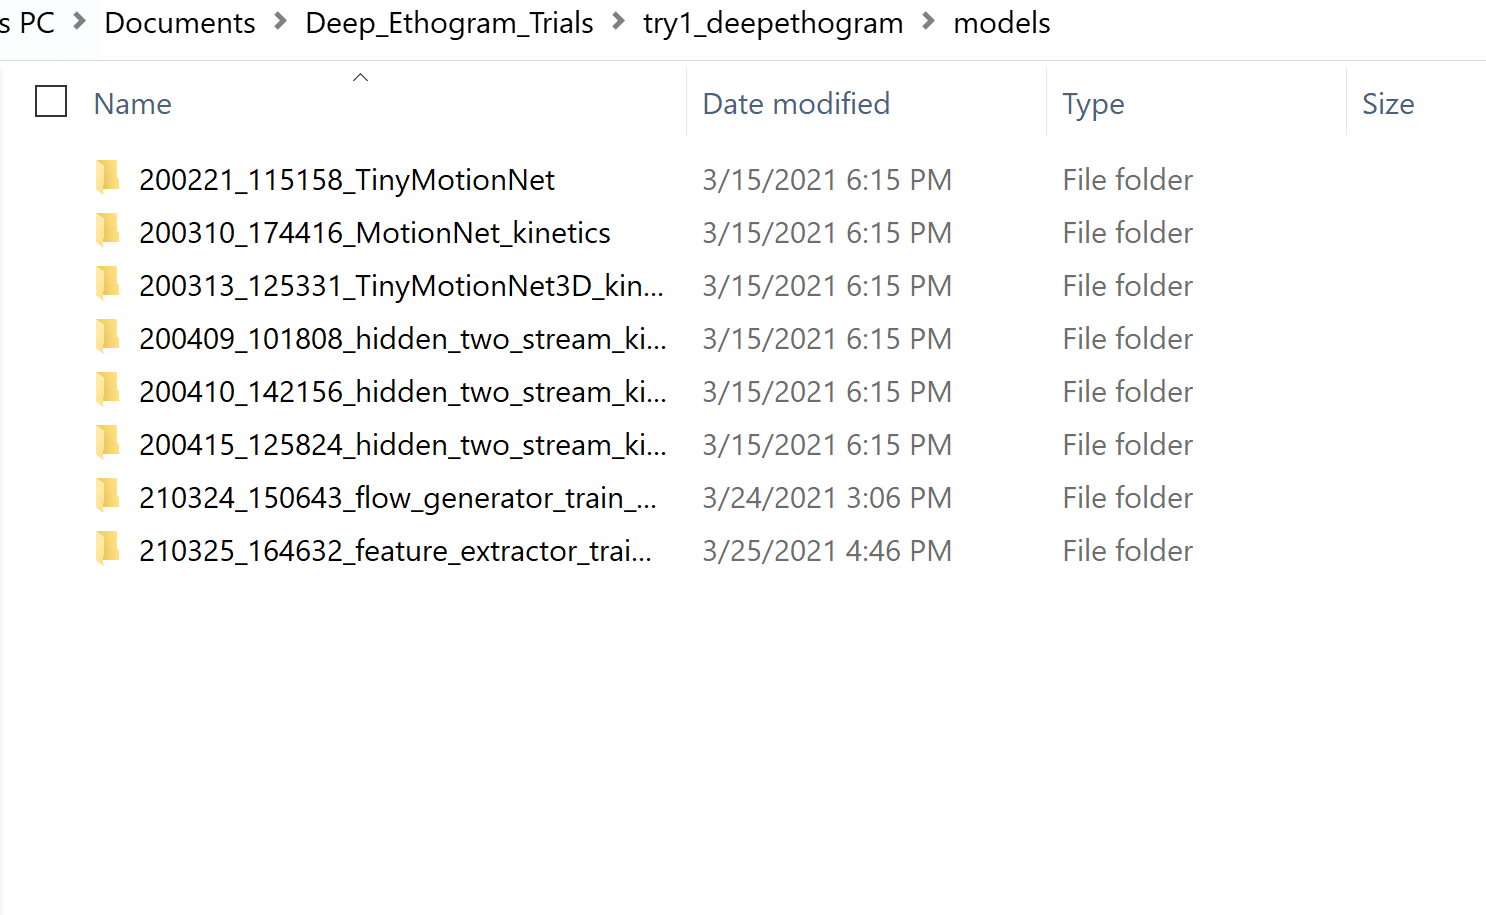The height and width of the screenshot is (915, 1486).
Task: Navigate to the Documents breadcrumb
Action: tap(179, 22)
